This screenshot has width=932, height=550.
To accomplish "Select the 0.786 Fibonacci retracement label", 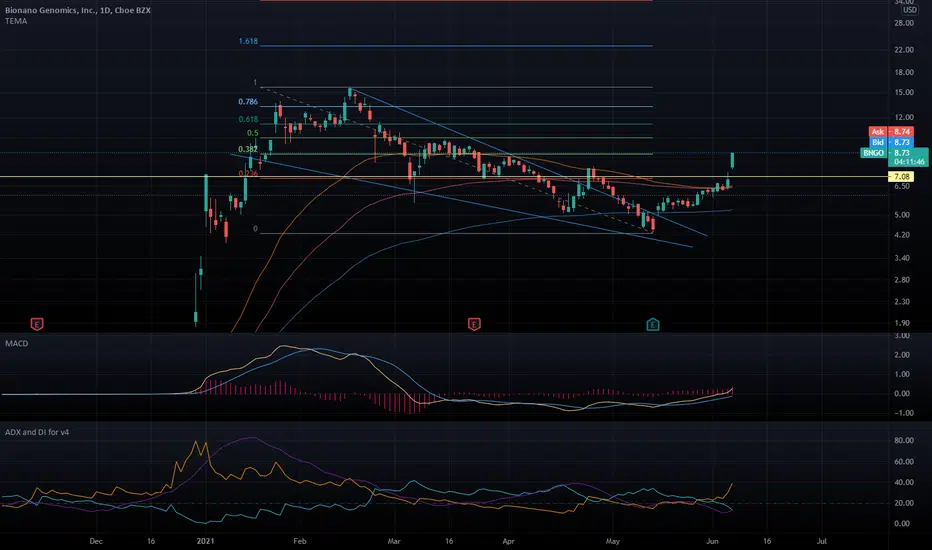I will click(248, 102).
